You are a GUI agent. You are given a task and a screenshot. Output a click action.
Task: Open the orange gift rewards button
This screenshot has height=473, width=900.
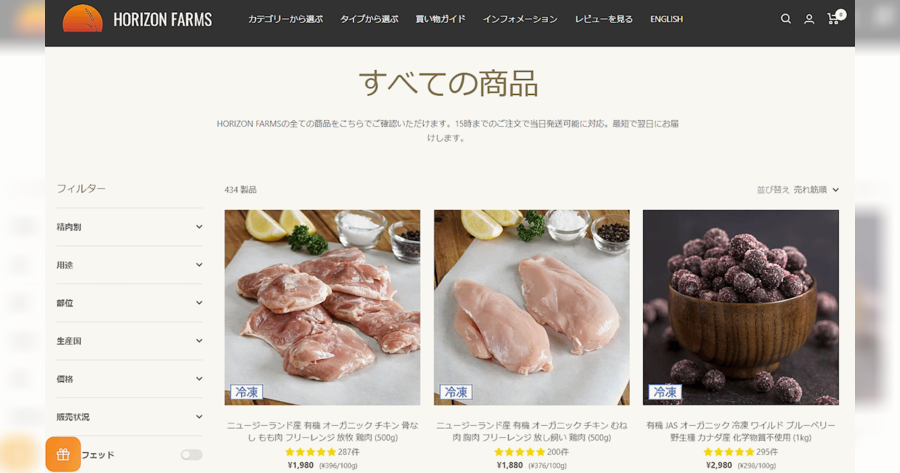click(63, 454)
